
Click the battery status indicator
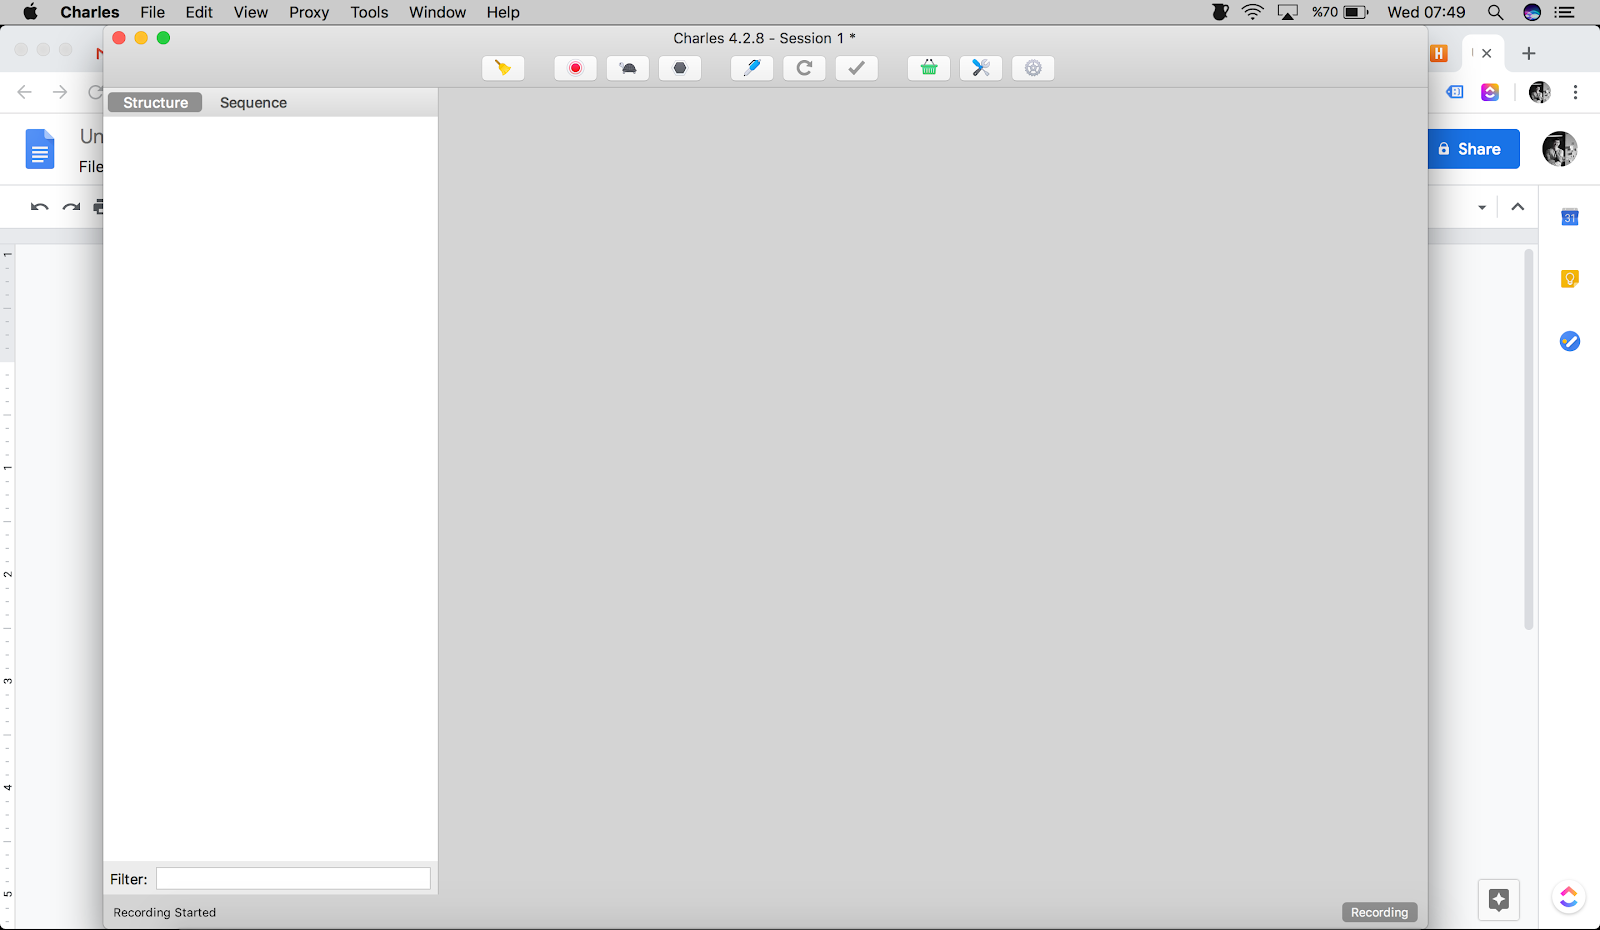(1340, 12)
